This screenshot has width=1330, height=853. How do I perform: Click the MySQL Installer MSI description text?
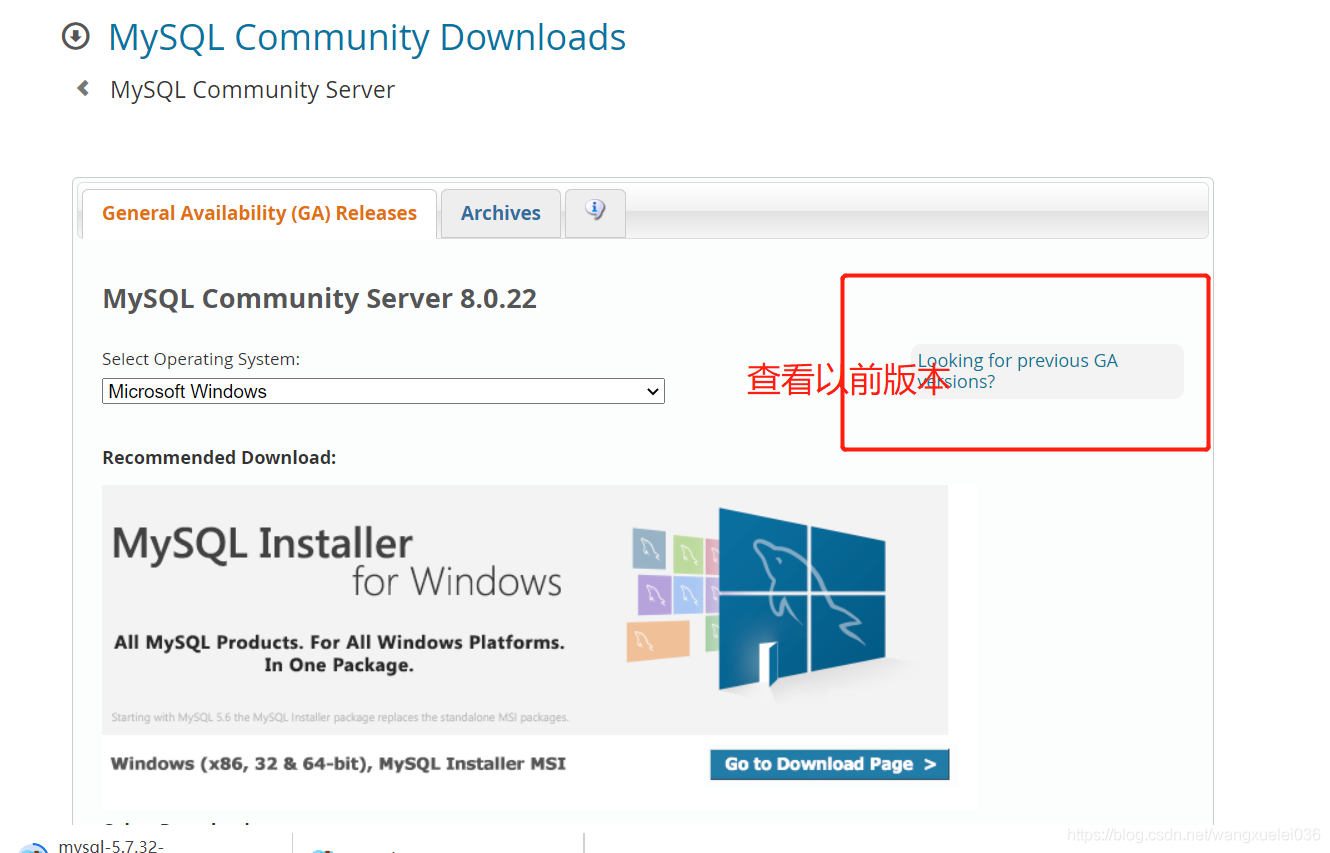point(338,764)
